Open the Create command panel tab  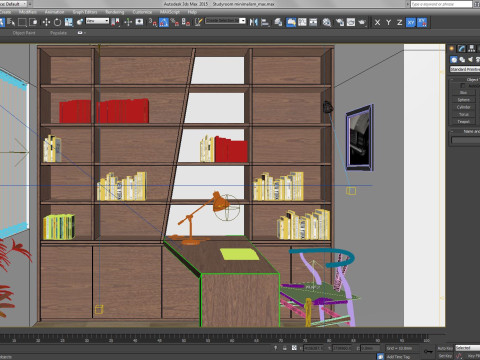[x=452, y=49]
